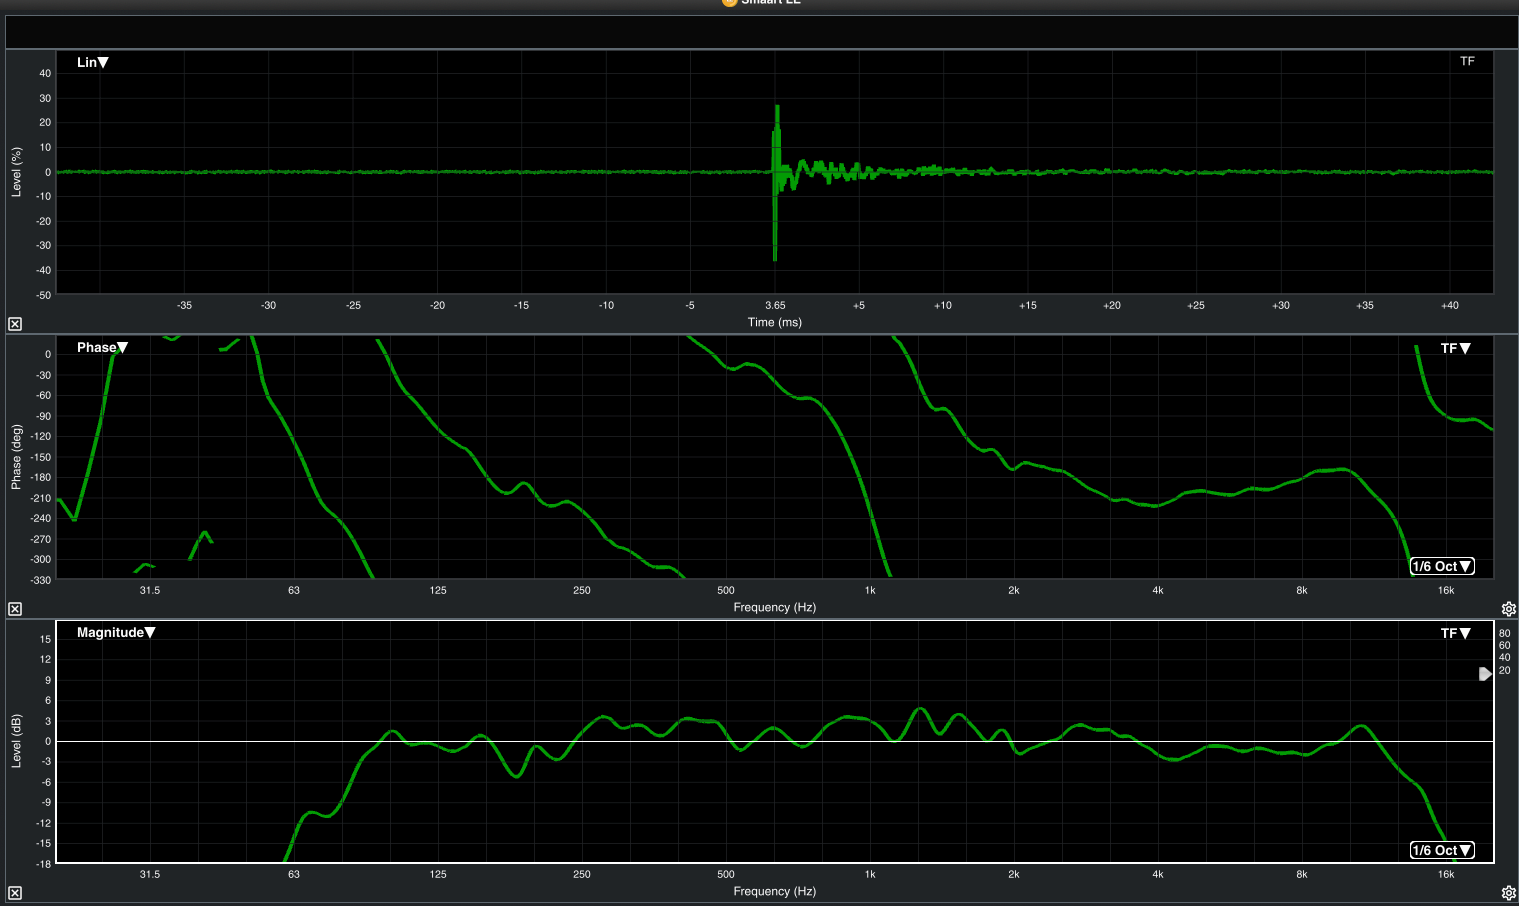Viewport: 1519px width, 906px height.
Task: Close the Magnitude plot pane
Action: [15, 893]
